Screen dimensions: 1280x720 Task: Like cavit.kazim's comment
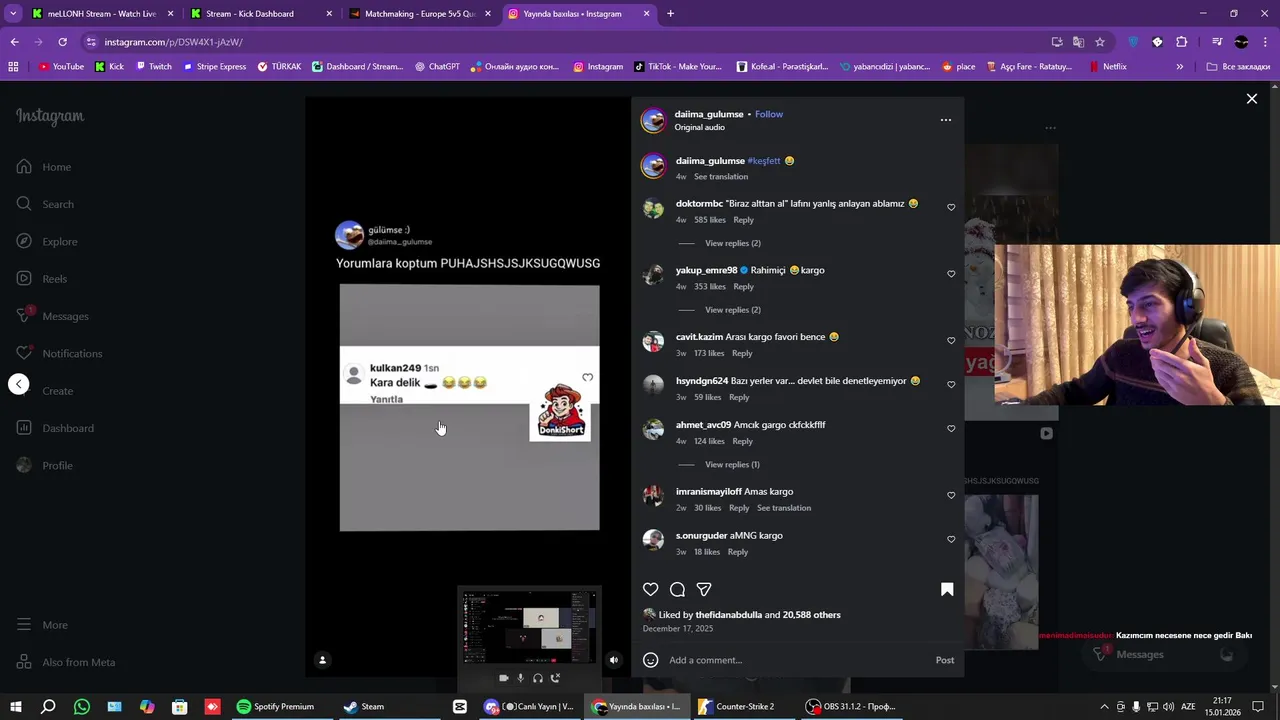pos(951,341)
